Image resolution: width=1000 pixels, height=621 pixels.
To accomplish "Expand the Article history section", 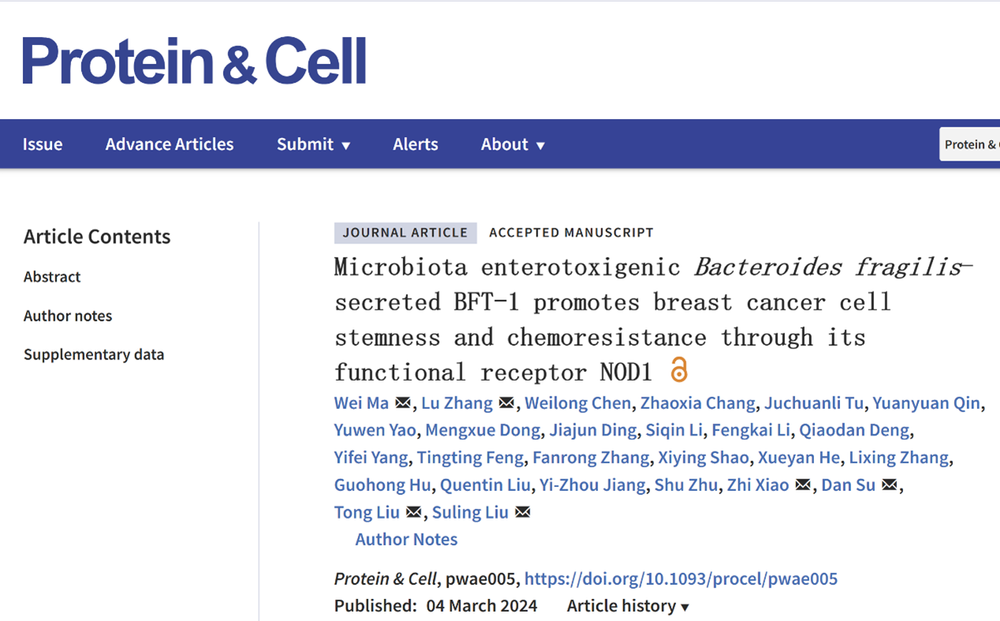I will coord(628,606).
